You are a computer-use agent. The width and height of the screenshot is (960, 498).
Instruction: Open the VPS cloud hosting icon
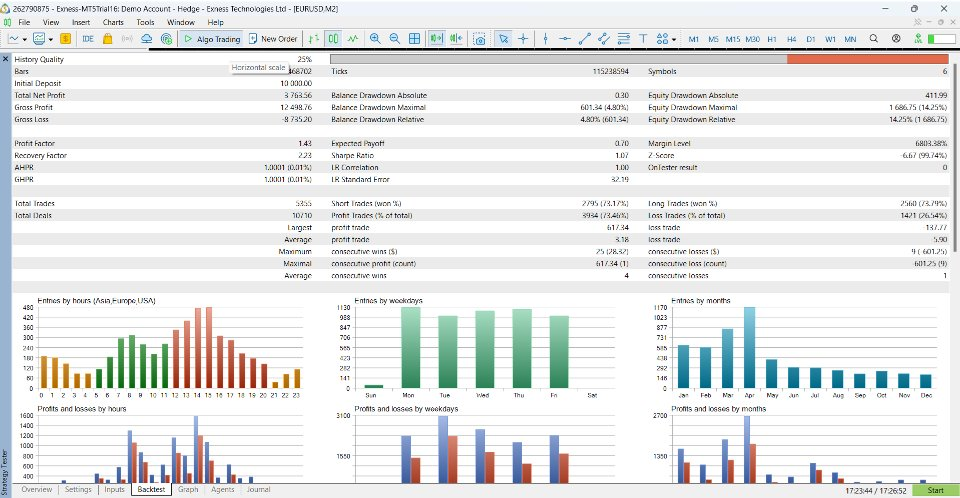(146, 39)
